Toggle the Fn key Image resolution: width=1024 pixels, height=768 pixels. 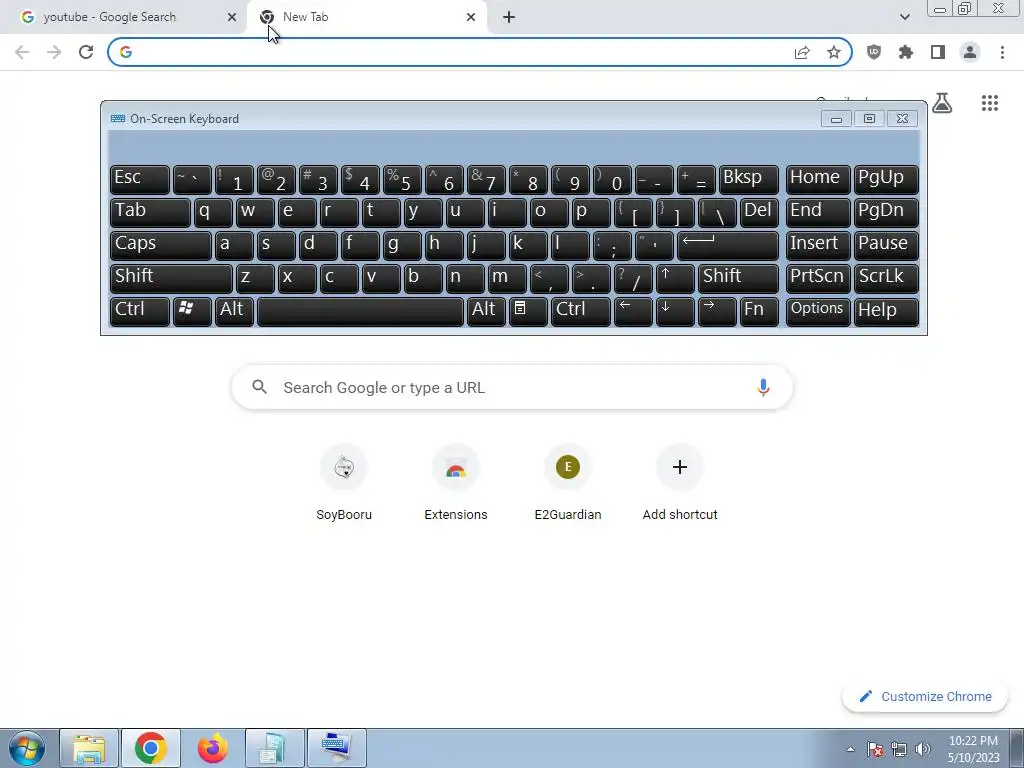tap(759, 311)
